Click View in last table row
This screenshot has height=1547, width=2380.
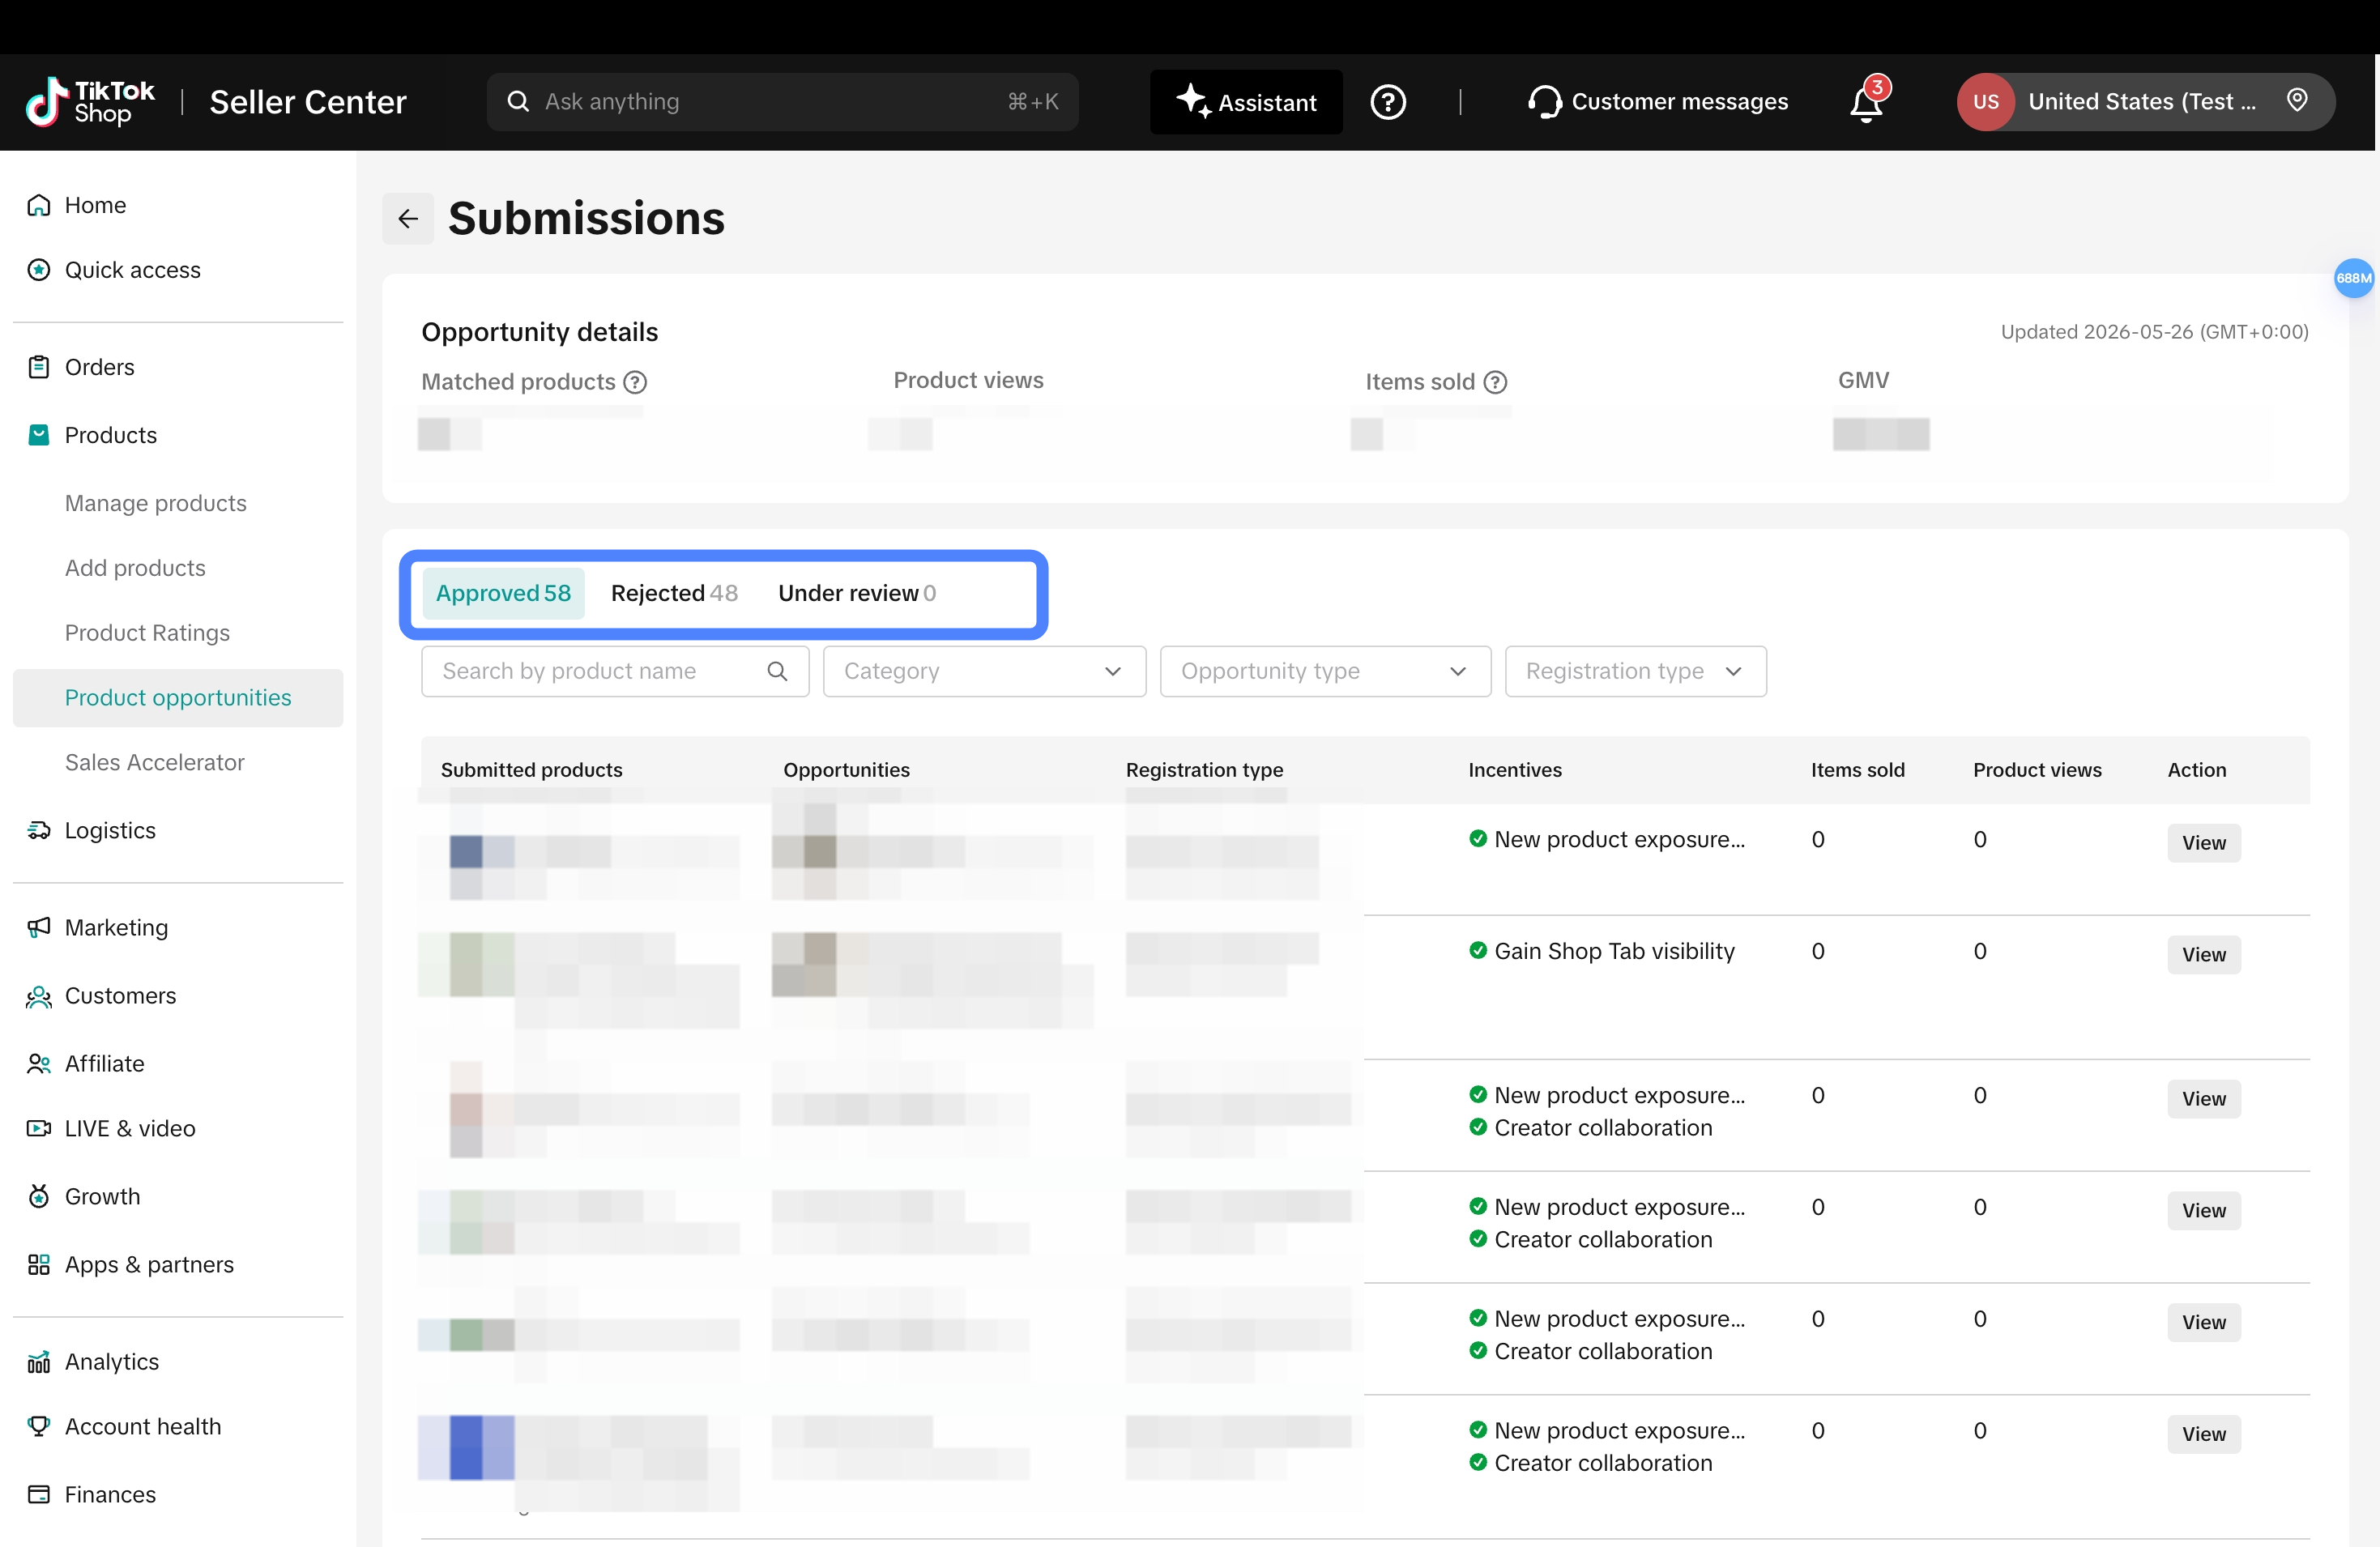coord(2203,1434)
